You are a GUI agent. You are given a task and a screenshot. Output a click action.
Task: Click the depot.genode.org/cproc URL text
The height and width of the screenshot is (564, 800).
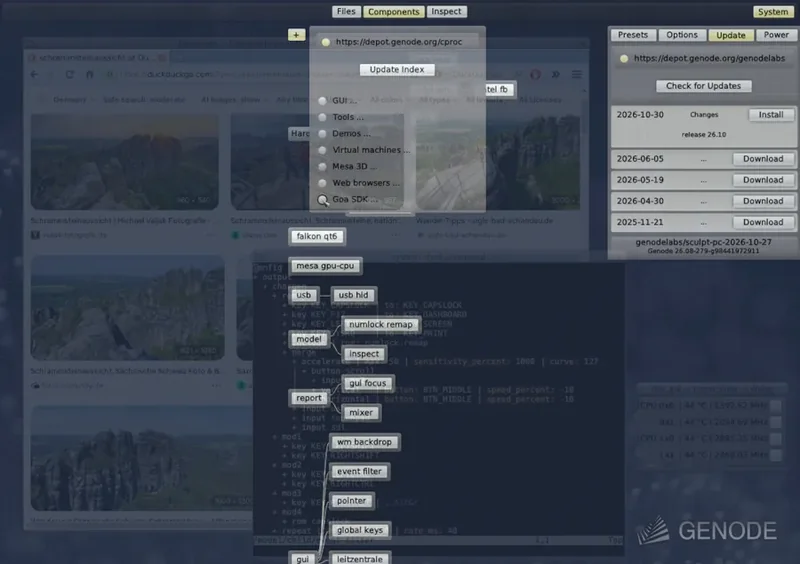click(x=399, y=42)
